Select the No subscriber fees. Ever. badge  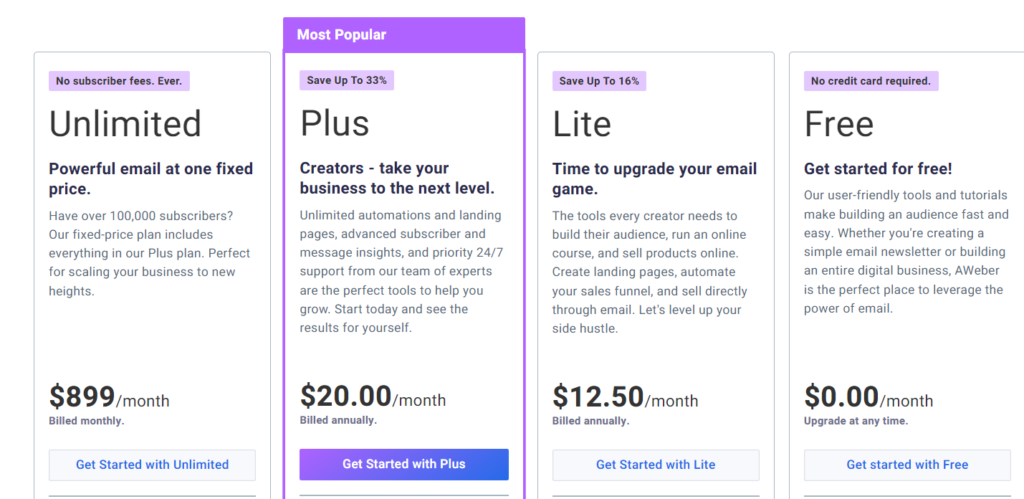pos(119,81)
